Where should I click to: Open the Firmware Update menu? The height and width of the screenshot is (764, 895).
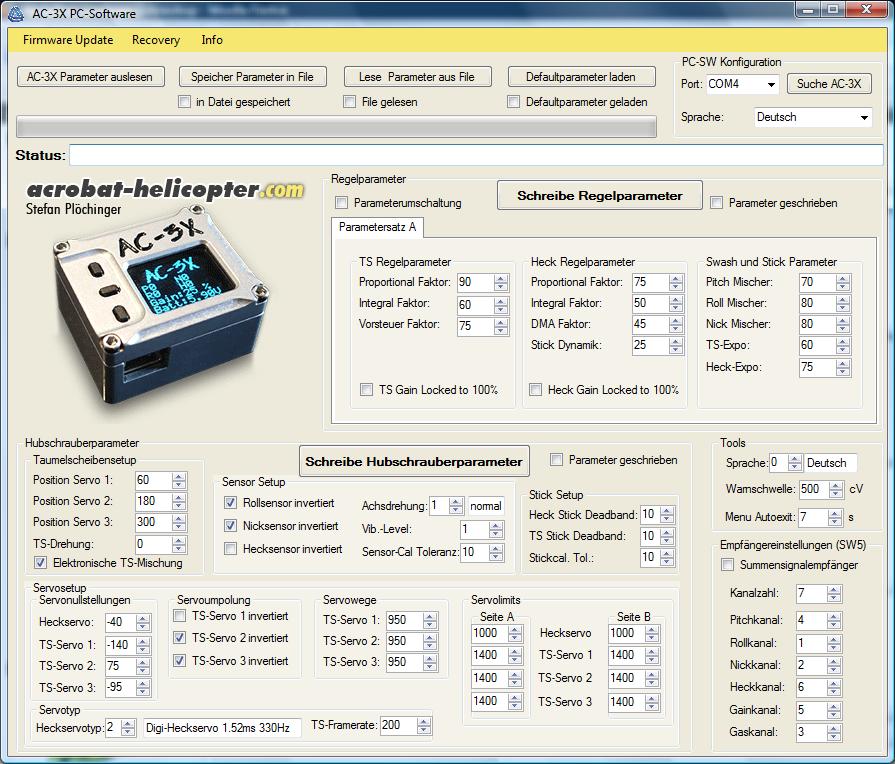tap(68, 40)
